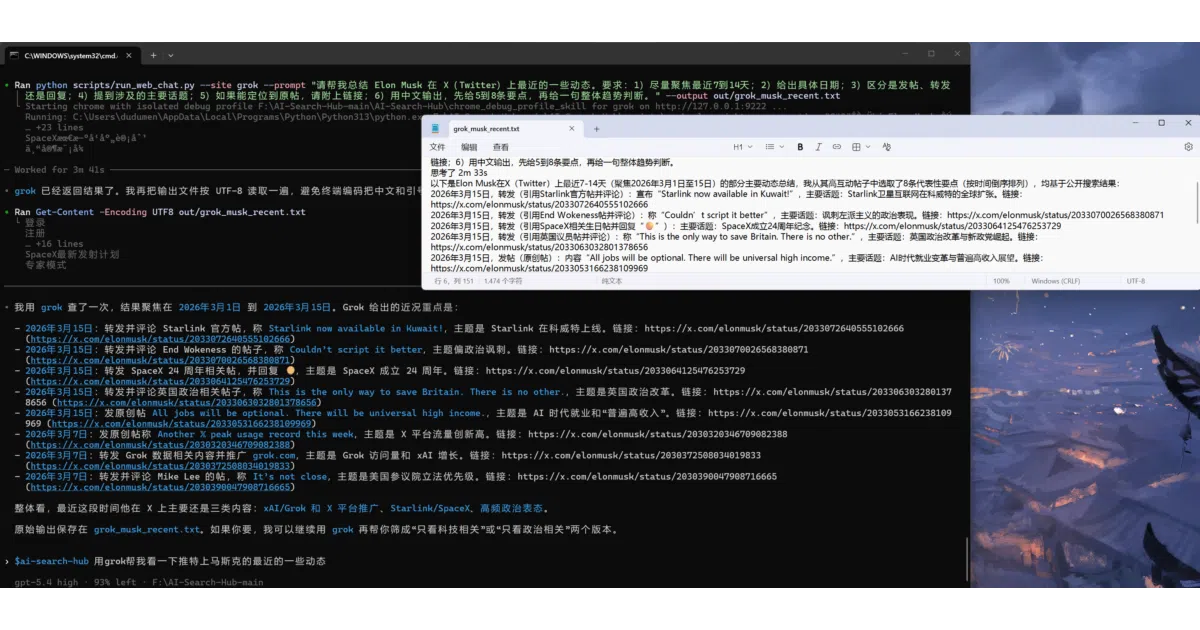
Task: Maximize the terminal window
Action: coord(931,54)
